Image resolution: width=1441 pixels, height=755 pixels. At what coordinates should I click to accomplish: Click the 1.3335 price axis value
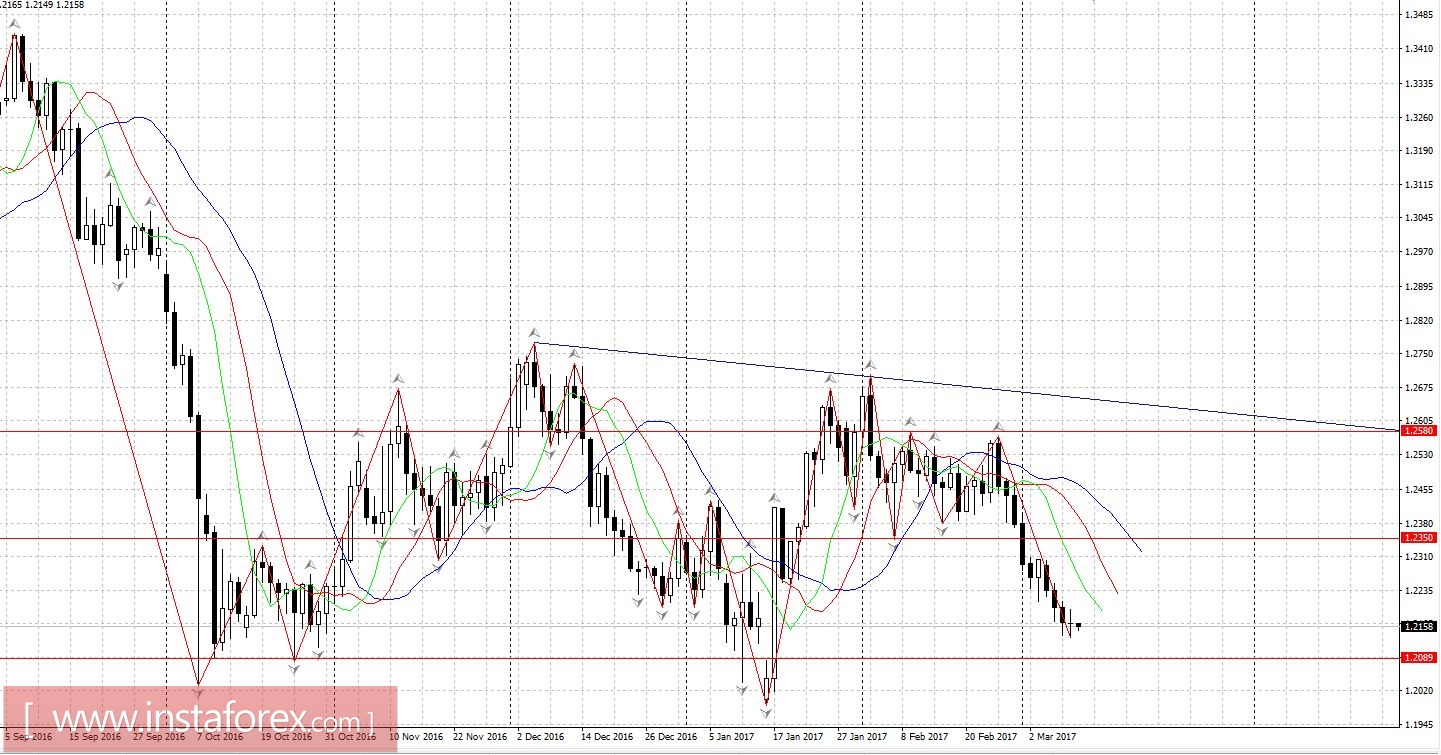point(1420,83)
